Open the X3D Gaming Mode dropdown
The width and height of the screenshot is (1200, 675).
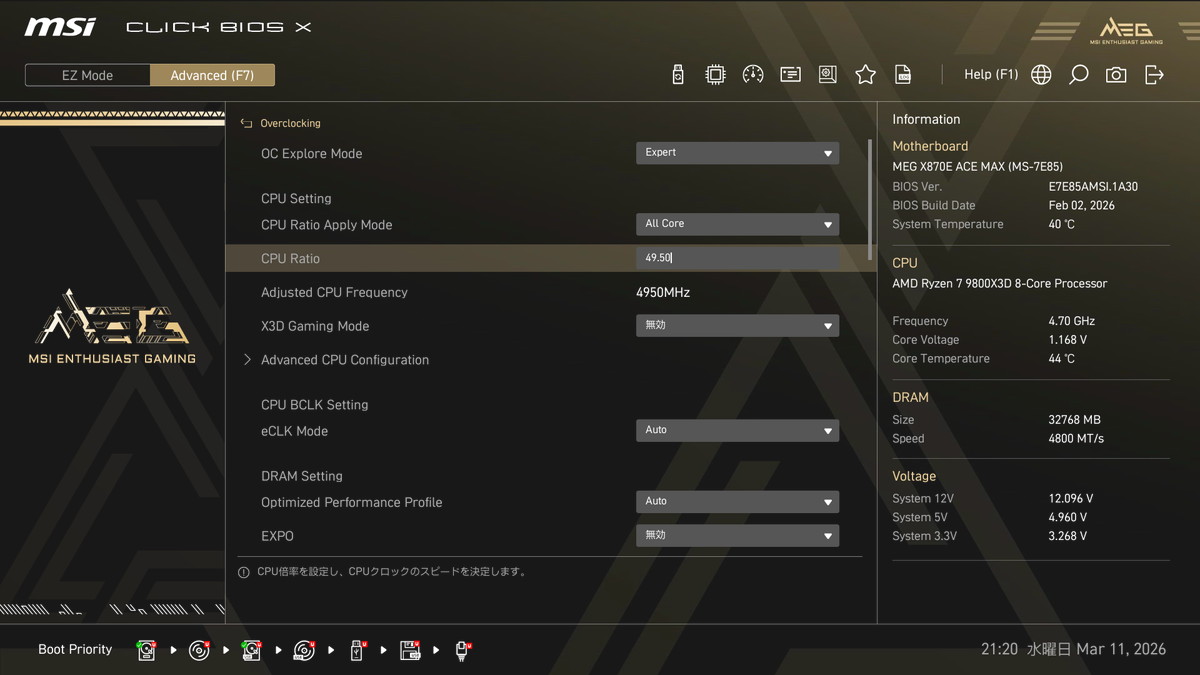pyautogui.click(x=737, y=326)
